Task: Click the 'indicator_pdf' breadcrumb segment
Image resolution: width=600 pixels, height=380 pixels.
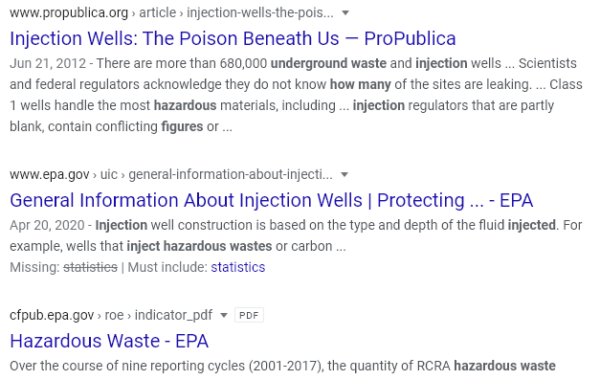Action: [x=173, y=315]
